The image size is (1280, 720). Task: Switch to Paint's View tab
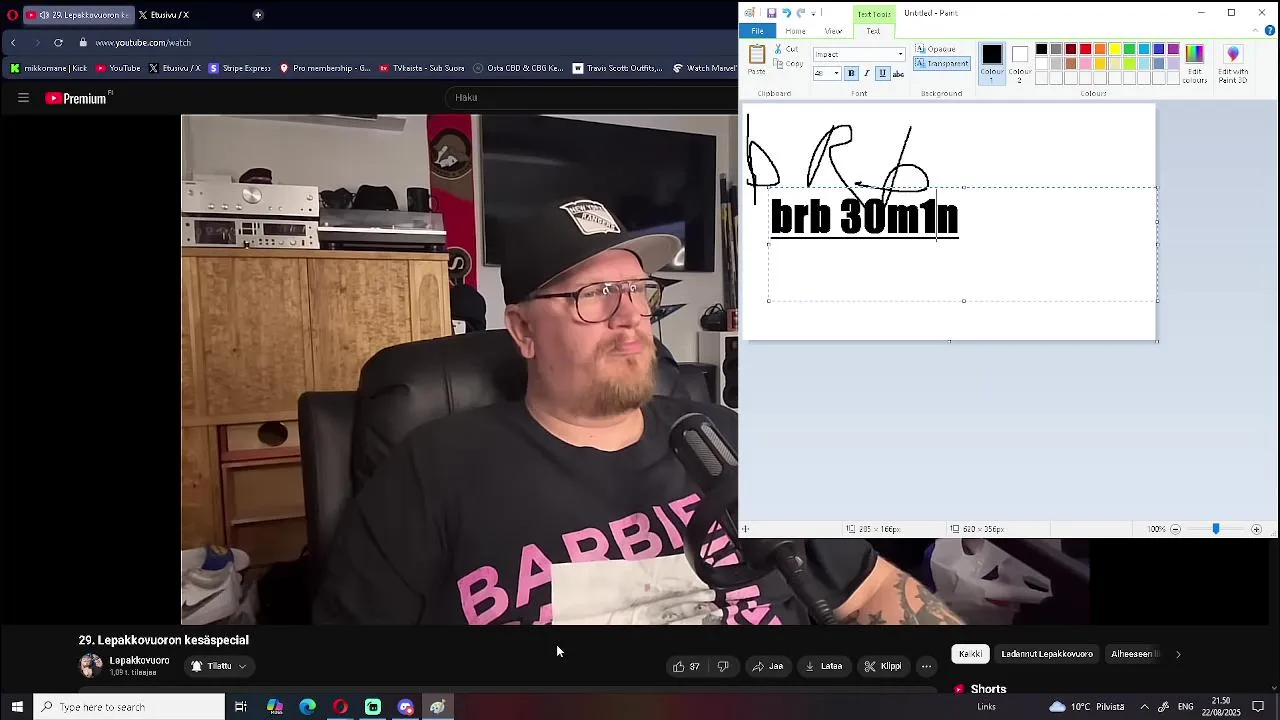tap(833, 31)
